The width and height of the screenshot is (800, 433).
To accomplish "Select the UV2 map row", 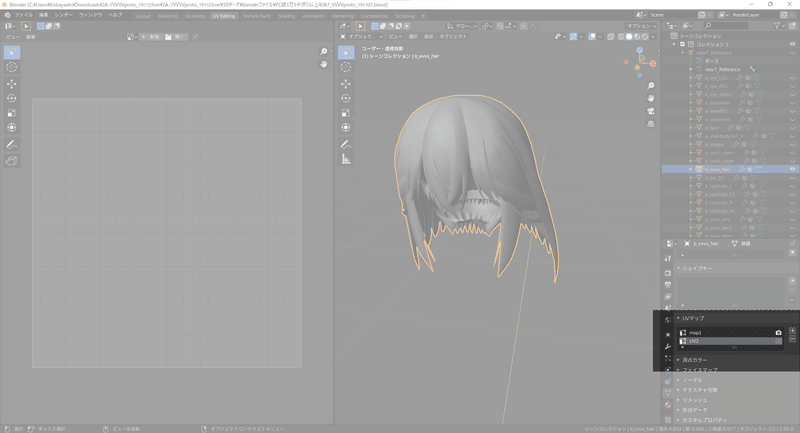I will 730,341.
